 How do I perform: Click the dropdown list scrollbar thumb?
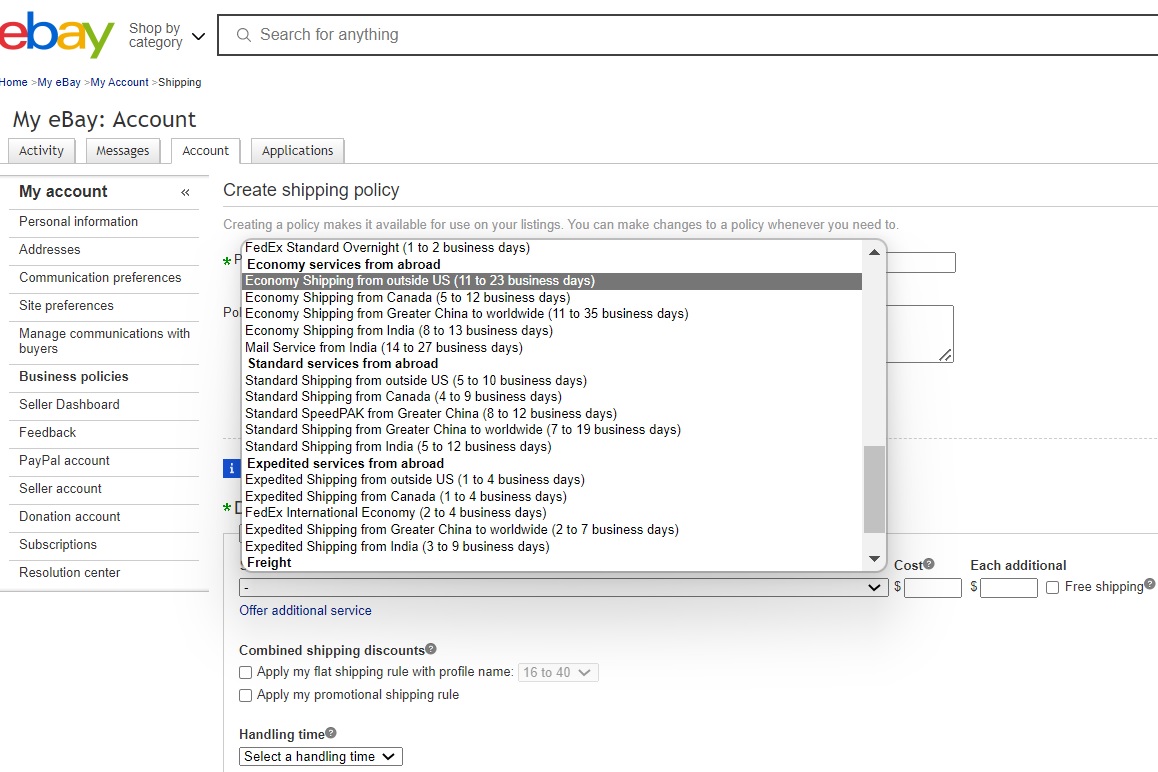[874, 489]
